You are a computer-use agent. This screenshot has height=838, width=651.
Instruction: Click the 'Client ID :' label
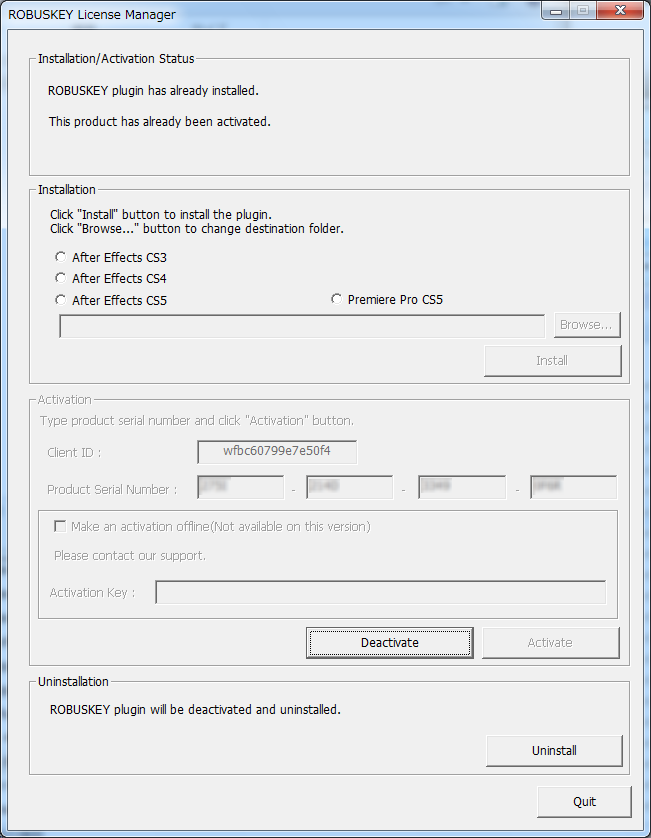tap(74, 453)
